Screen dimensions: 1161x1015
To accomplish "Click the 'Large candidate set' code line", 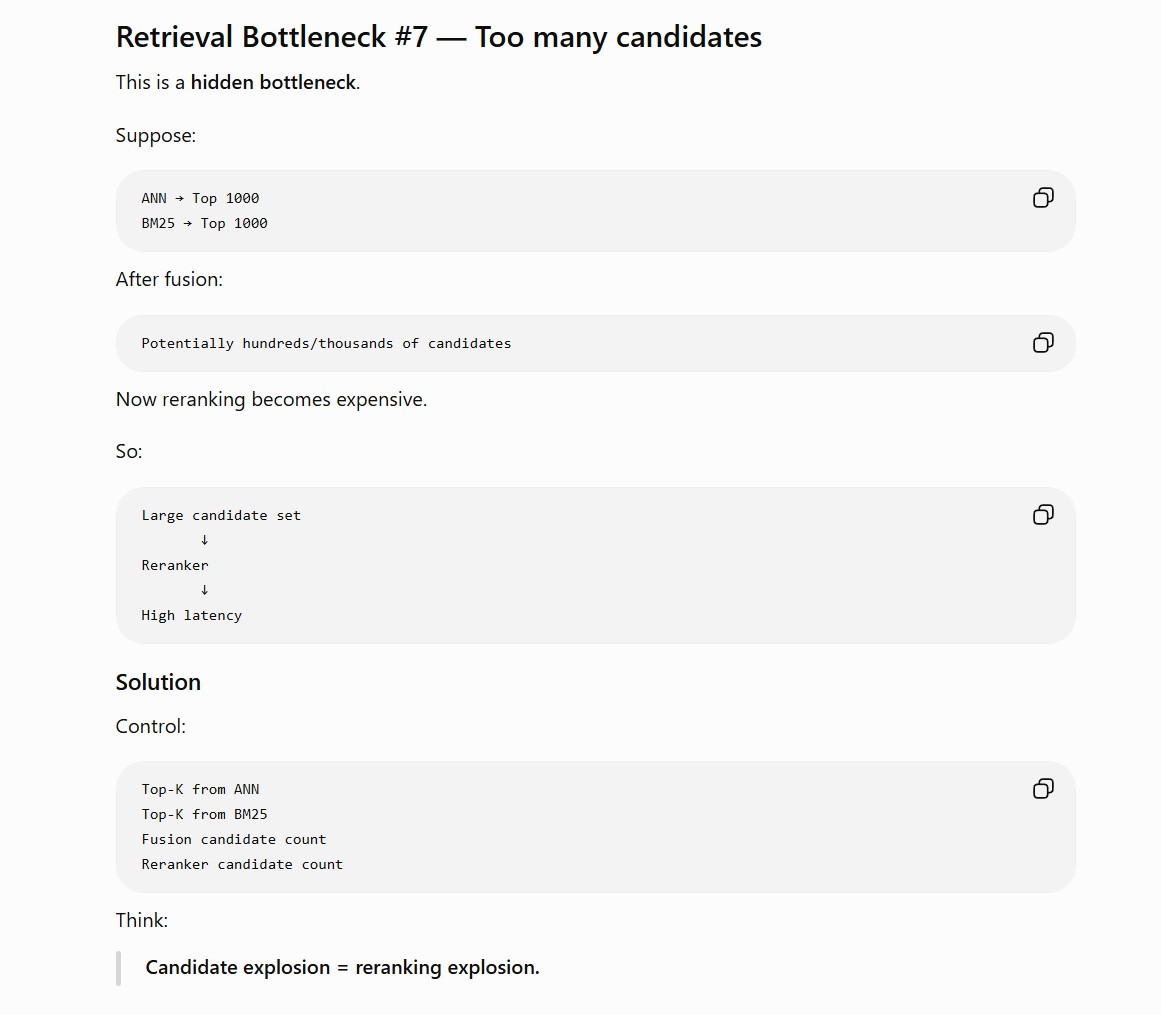I will [221, 515].
